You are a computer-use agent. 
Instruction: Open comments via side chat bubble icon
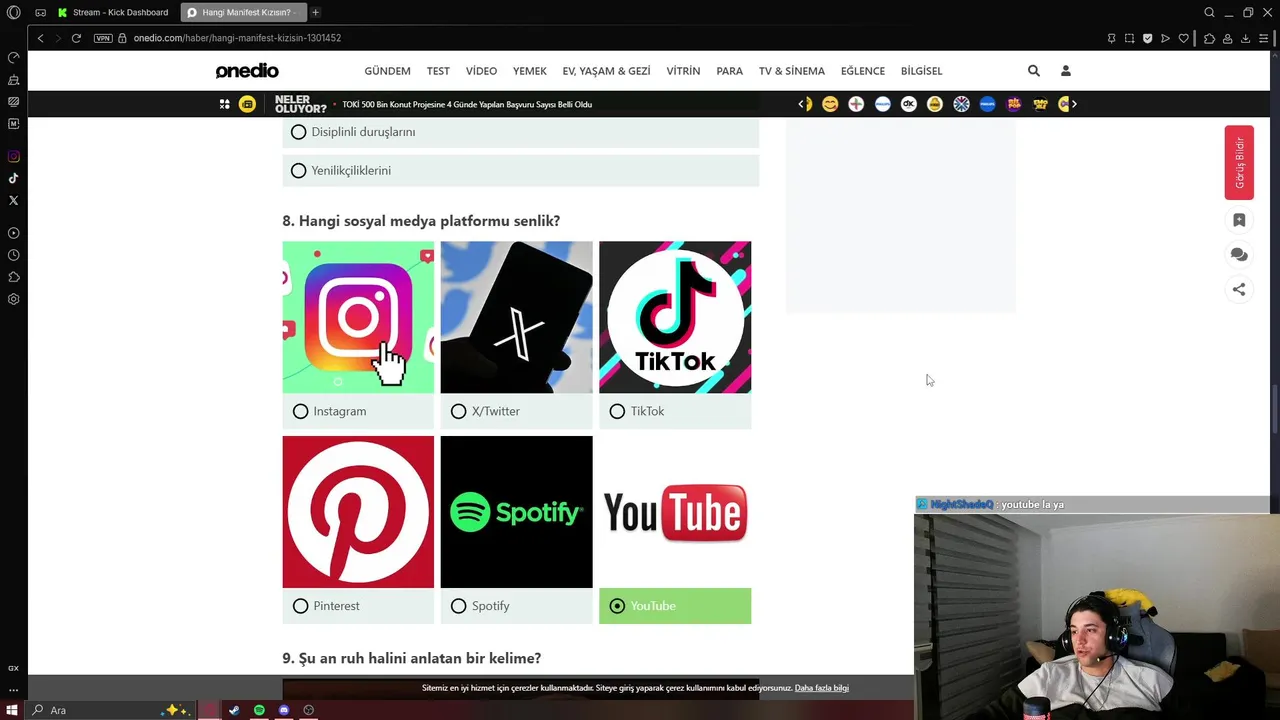tap(1239, 255)
